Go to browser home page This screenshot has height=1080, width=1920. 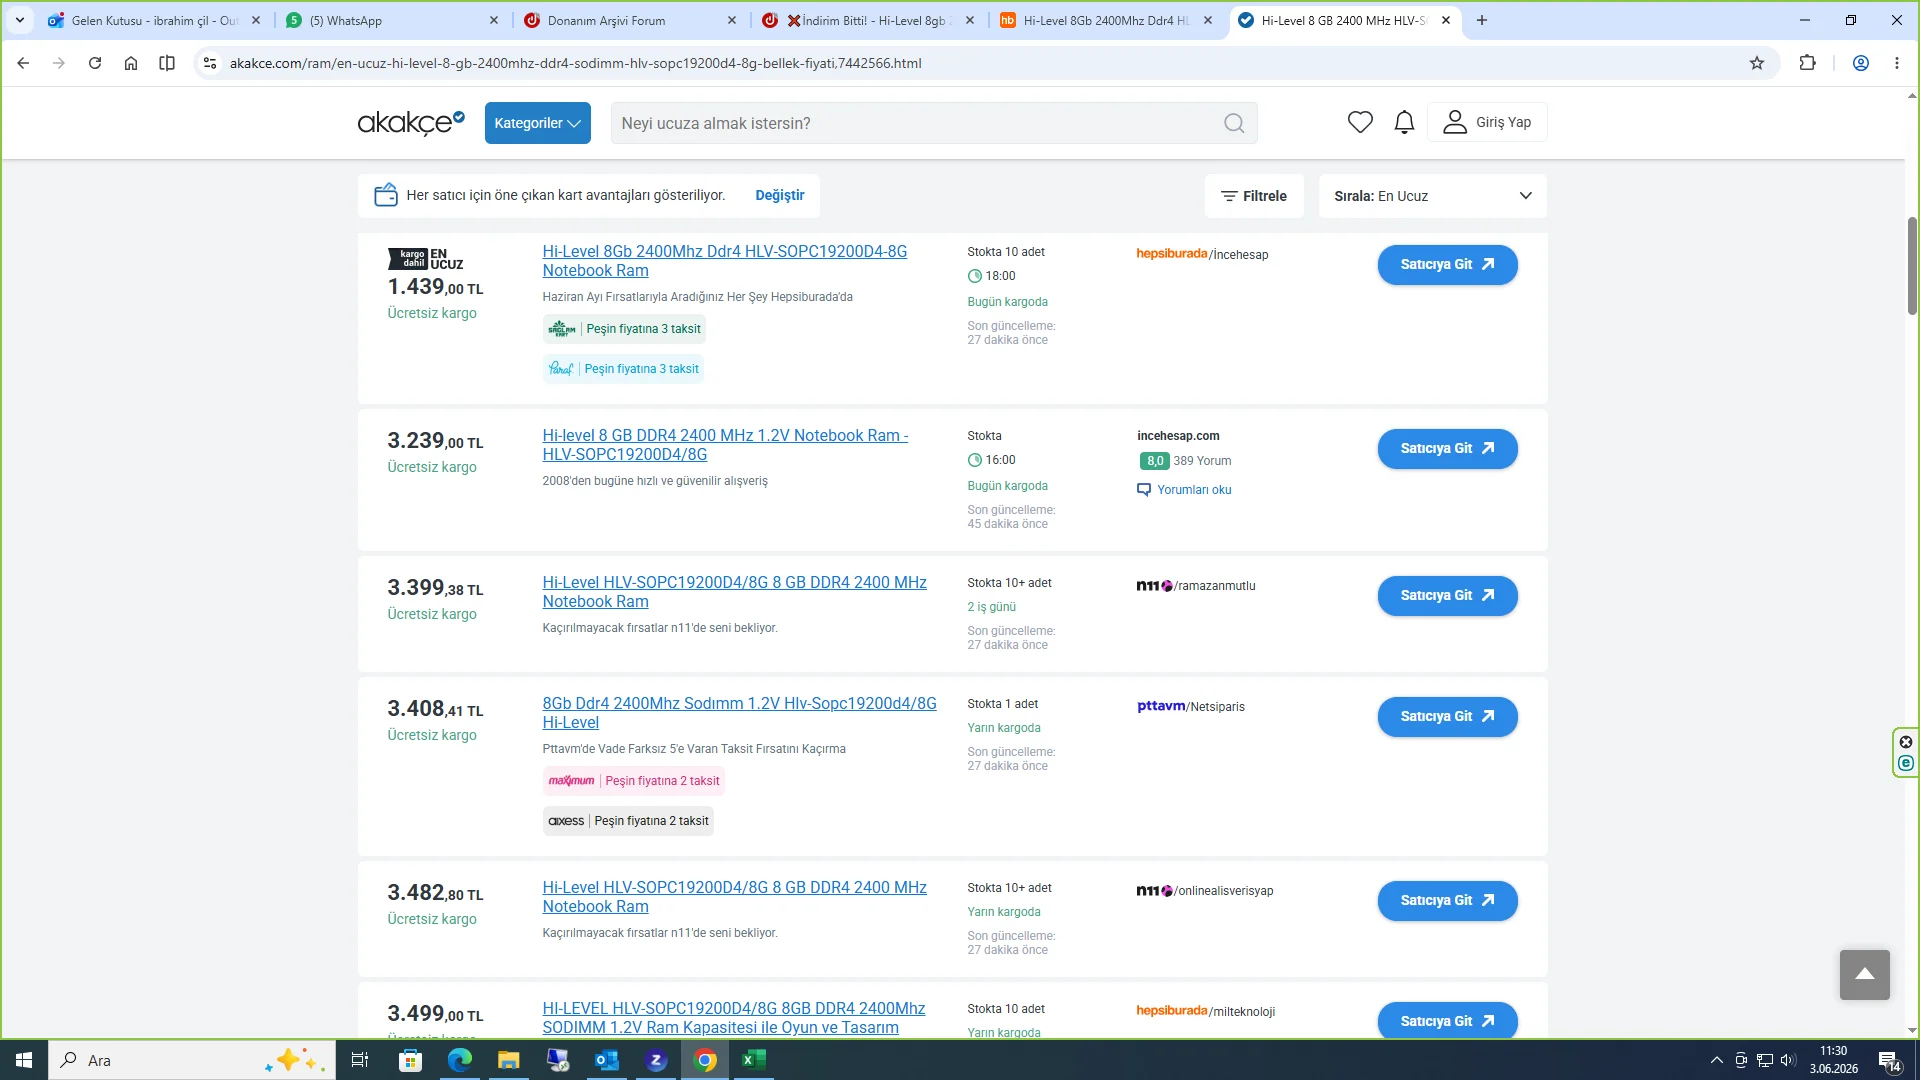coord(131,63)
